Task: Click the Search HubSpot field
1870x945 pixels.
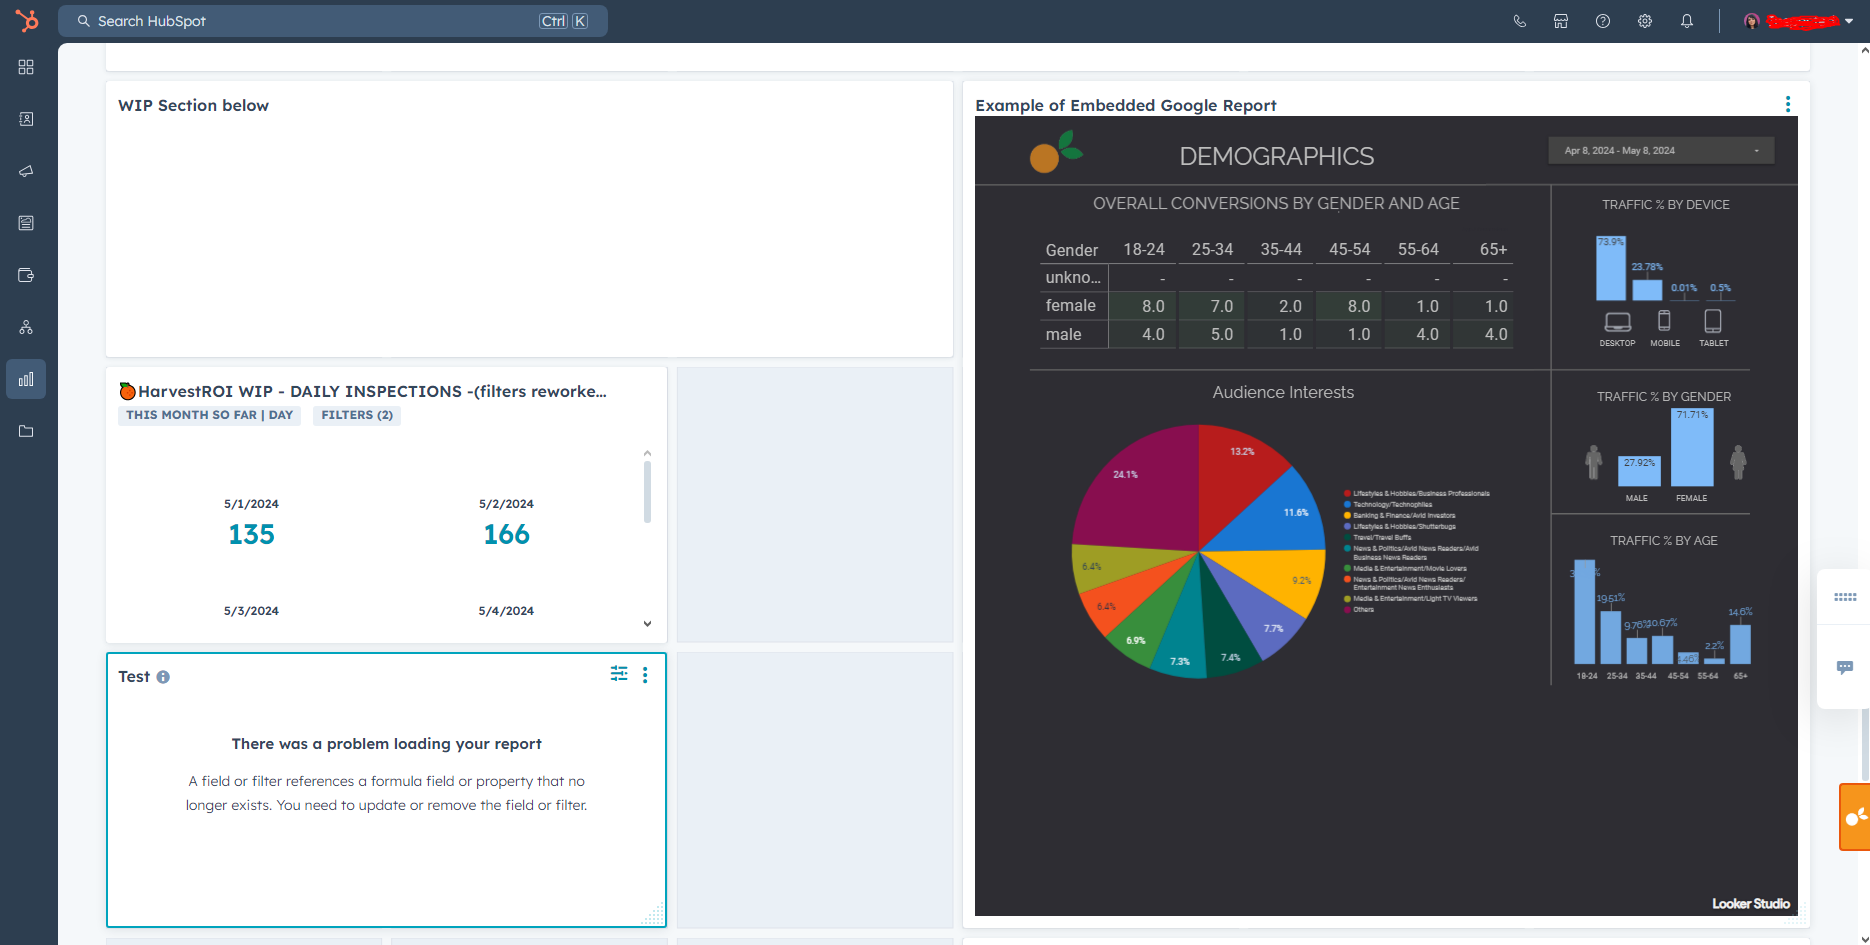Action: 333,21
